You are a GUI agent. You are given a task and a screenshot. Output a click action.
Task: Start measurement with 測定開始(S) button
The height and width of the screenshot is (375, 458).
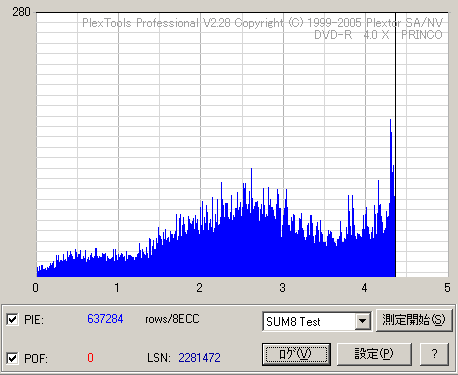coord(414,320)
